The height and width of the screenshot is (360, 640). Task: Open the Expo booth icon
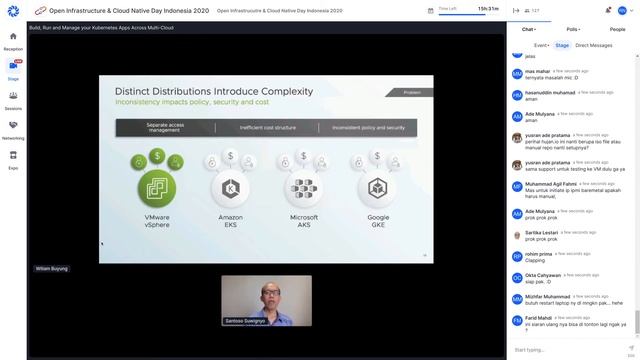13,155
